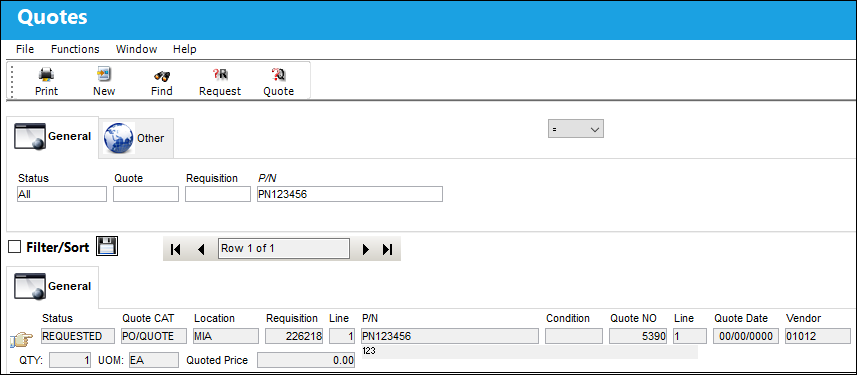Jump to first row

coord(175,249)
